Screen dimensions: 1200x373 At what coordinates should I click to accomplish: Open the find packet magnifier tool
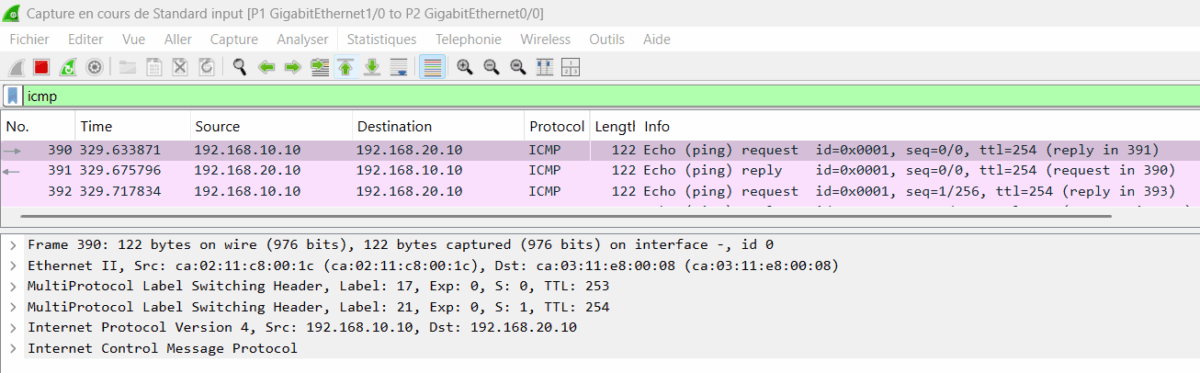(240, 67)
